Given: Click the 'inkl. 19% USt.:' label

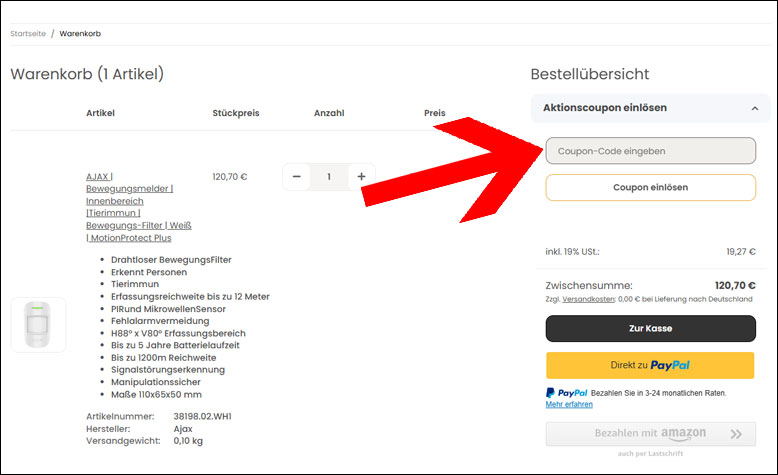Looking at the screenshot, I should point(572,252).
